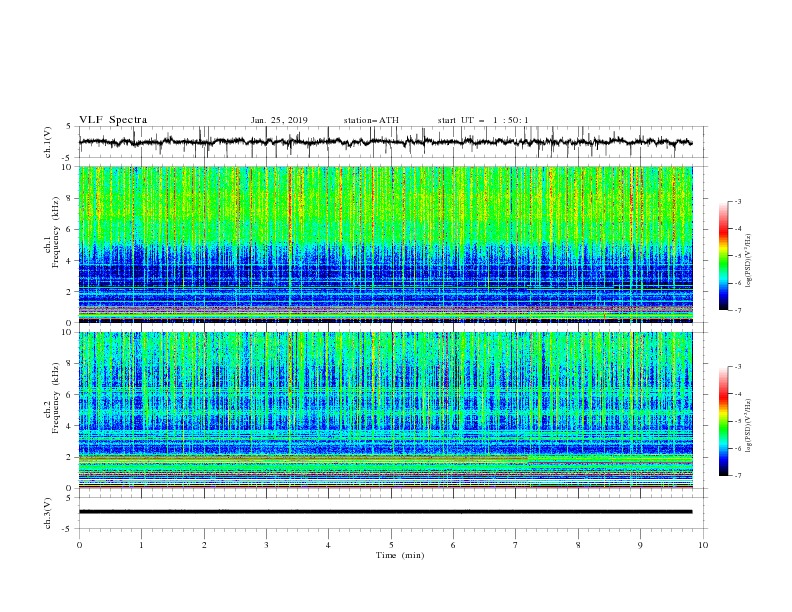The height and width of the screenshot is (612, 792).
Task: Click the 'VLF Spectra' title text
Action: coord(113,120)
